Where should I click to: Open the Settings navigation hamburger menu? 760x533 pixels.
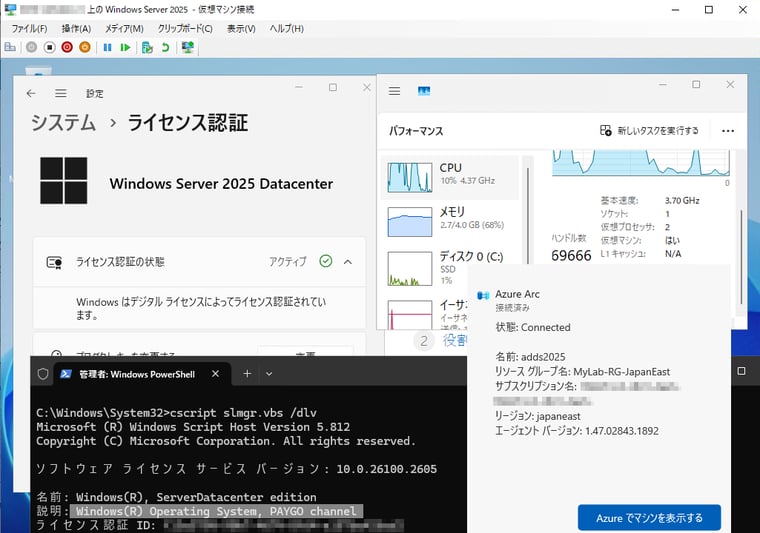(61, 93)
